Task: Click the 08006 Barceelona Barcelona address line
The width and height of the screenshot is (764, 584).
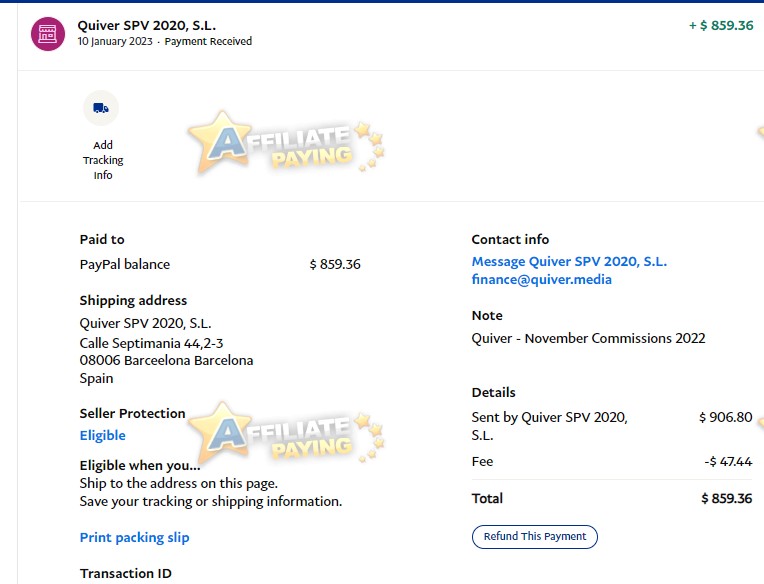Action: pyautogui.click(x=167, y=360)
